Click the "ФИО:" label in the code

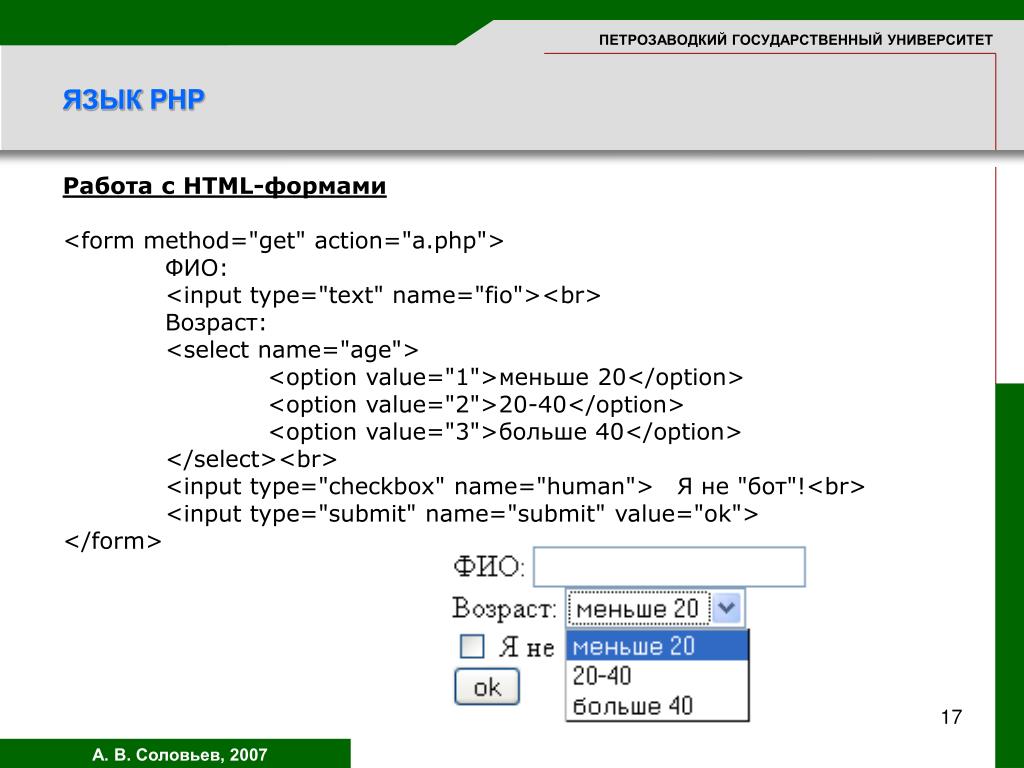[x=196, y=268]
